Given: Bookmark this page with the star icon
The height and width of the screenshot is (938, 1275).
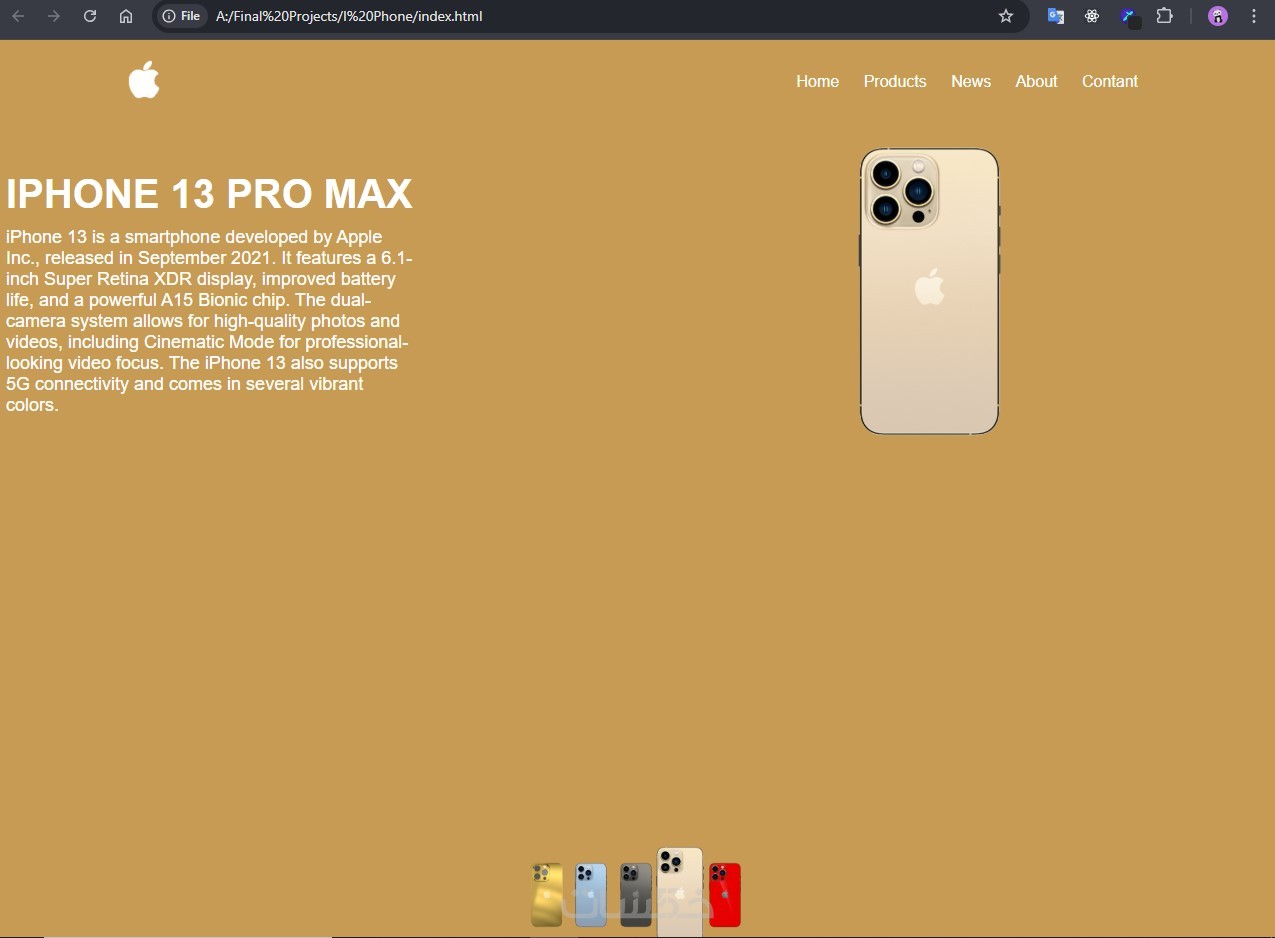Looking at the screenshot, I should point(1006,16).
